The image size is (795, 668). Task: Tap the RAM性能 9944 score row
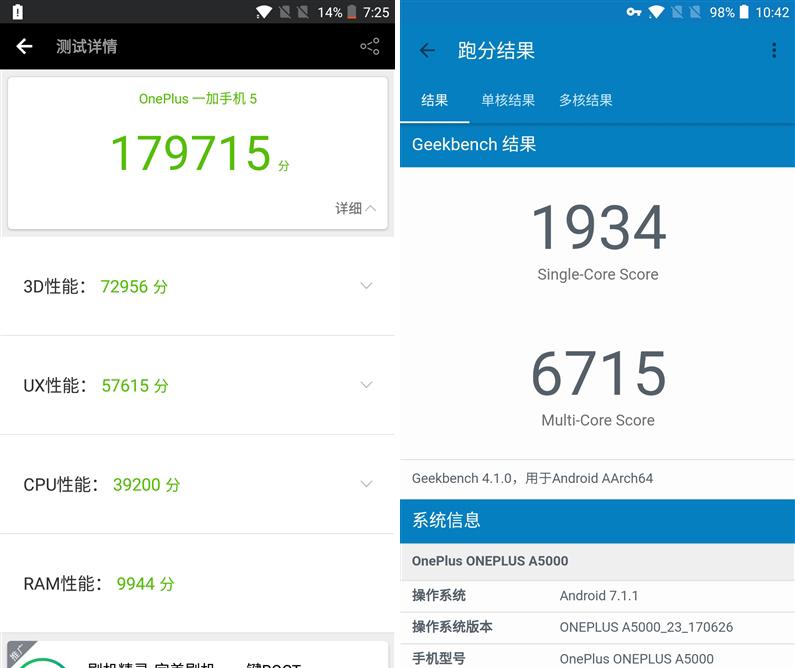tap(197, 583)
